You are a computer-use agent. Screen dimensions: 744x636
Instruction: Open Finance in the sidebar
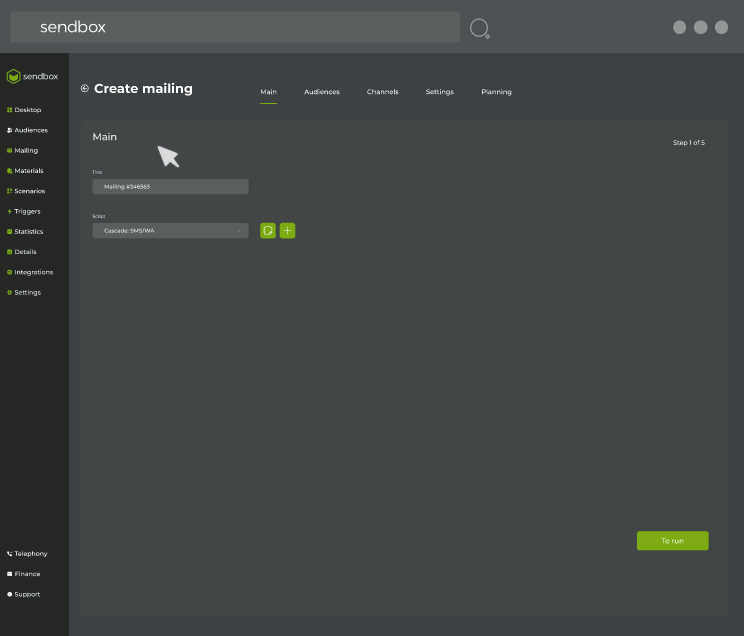point(26,574)
